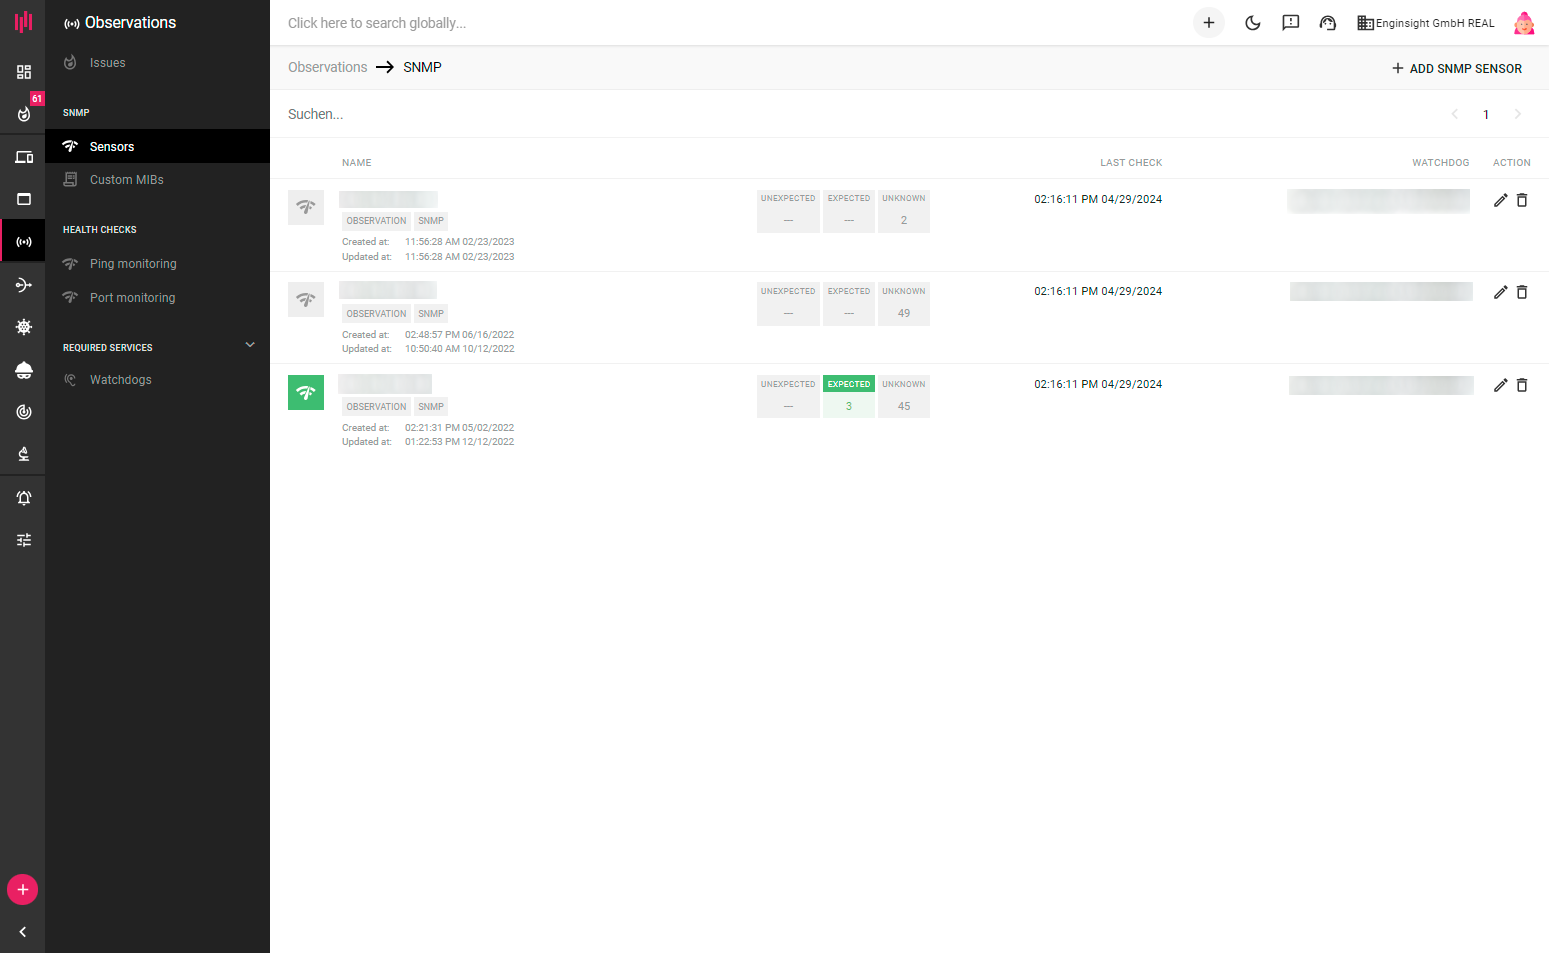The height and width of the screenshot is (953, 1549).
Task: Delete the third SNMP sensor
Action: 1522,385
